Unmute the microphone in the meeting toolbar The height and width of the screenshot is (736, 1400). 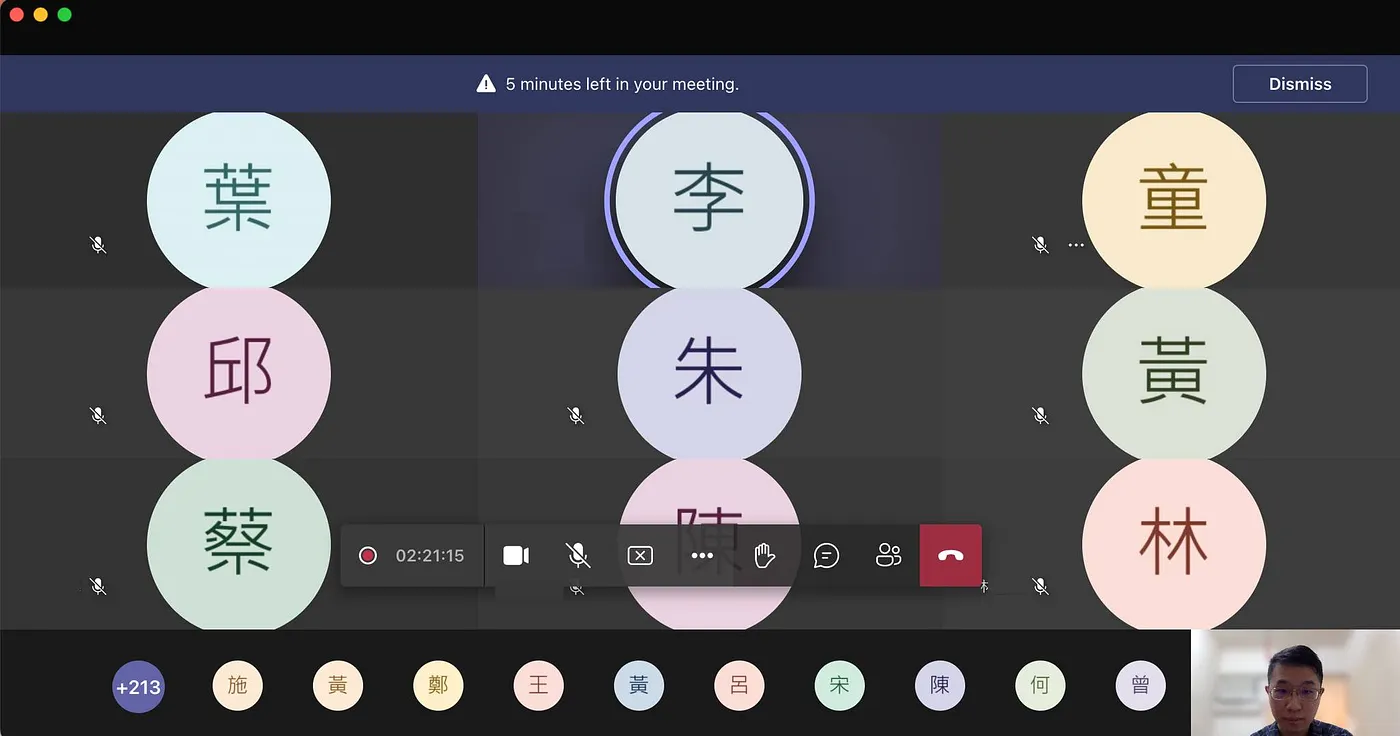578,555
